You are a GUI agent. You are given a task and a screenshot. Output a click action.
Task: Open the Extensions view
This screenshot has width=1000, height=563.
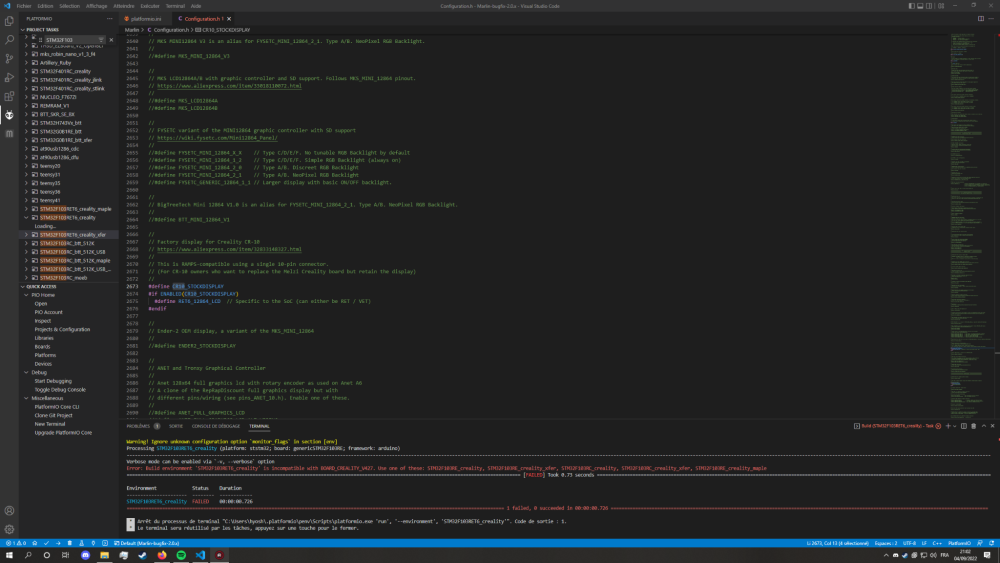coord(9,96)
